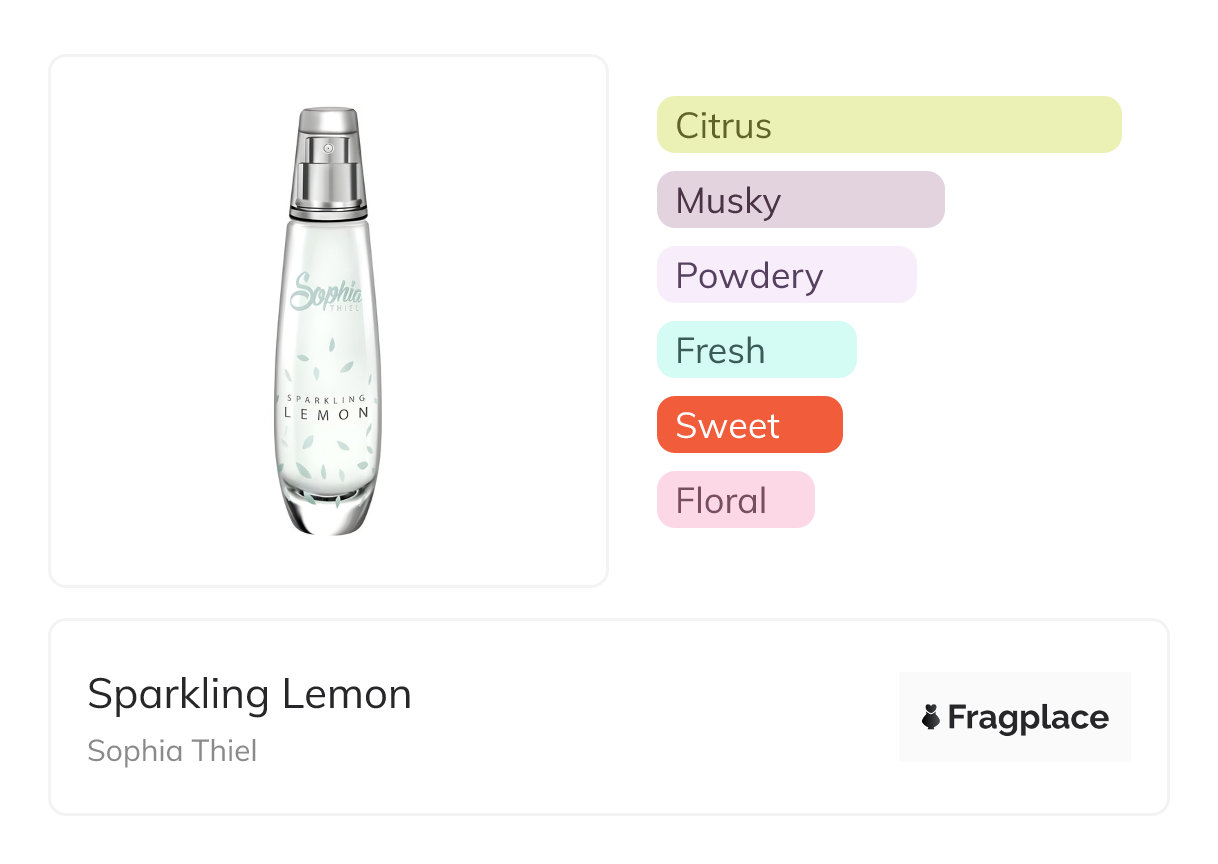1218x864 pixels.
Task: Open the Sophia Thiel brand link
Action: [172, 751]
